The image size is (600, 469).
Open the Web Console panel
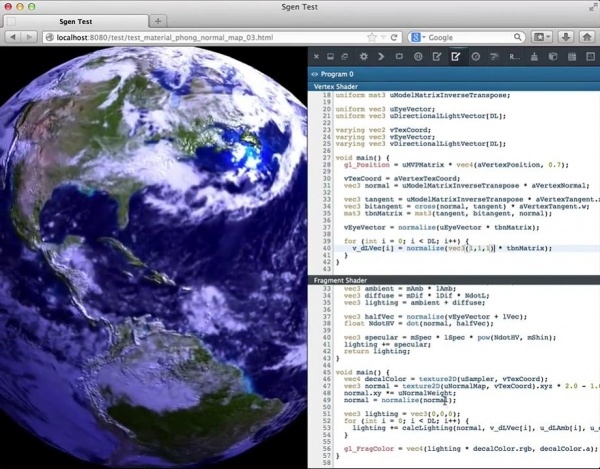coord(382,57)
